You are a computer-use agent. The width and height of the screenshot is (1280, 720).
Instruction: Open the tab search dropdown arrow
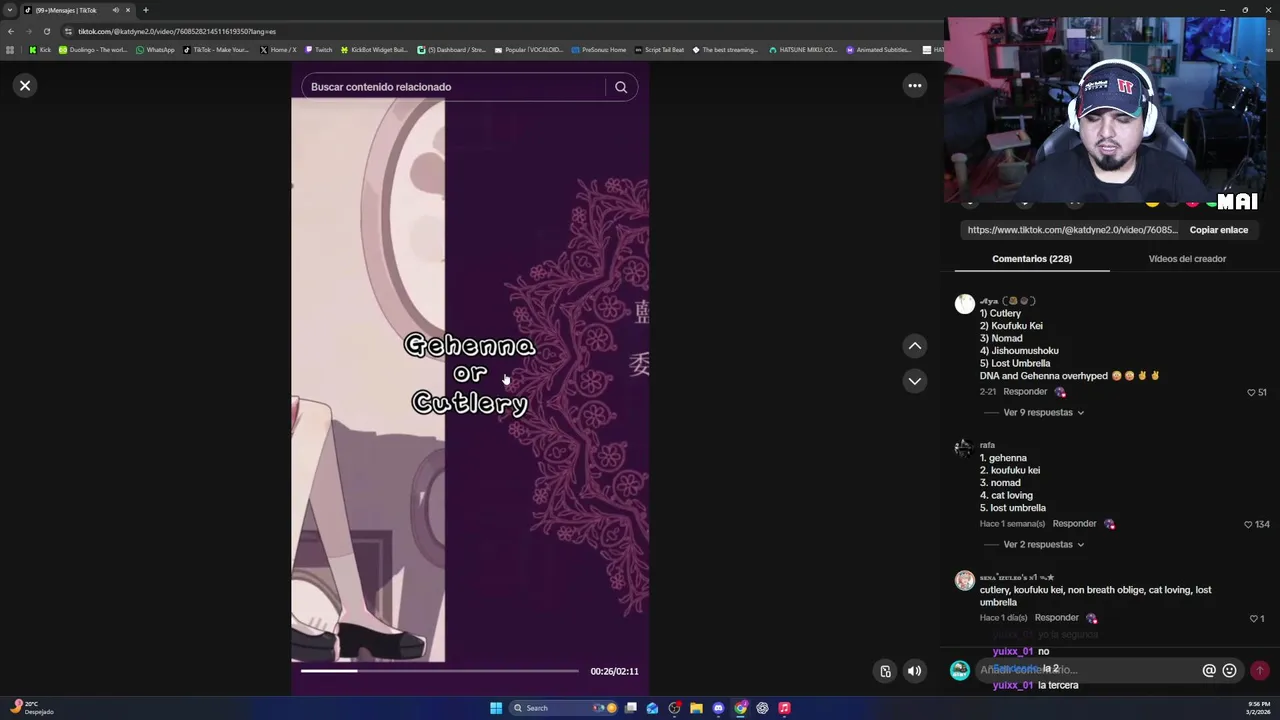(9, 10)
